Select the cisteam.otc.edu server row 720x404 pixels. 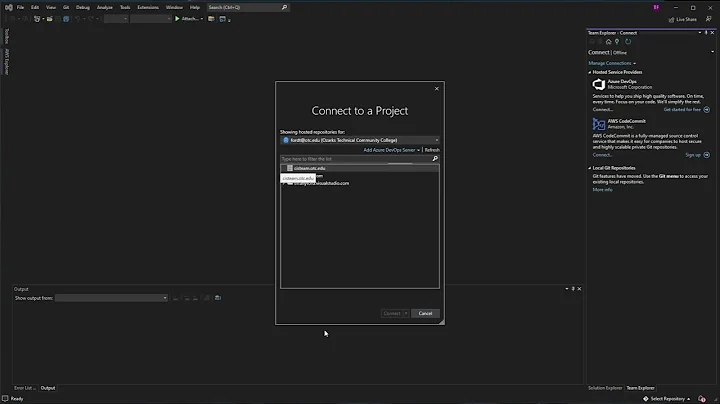tap(360, 168)
